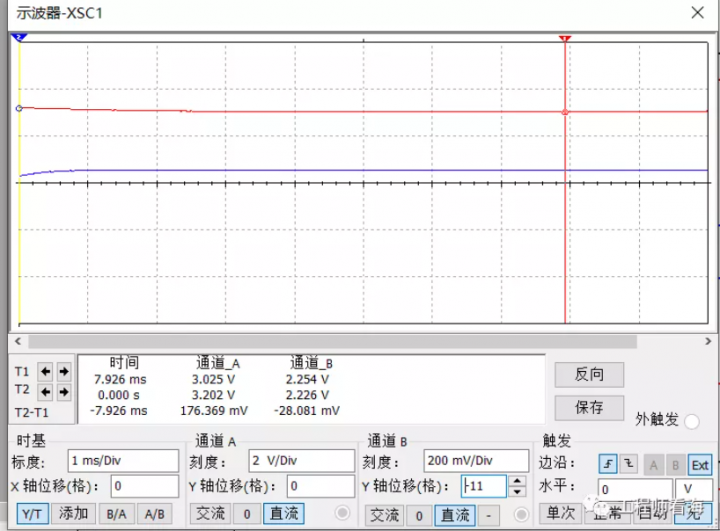Click the 反向 button

coord(589,374)
